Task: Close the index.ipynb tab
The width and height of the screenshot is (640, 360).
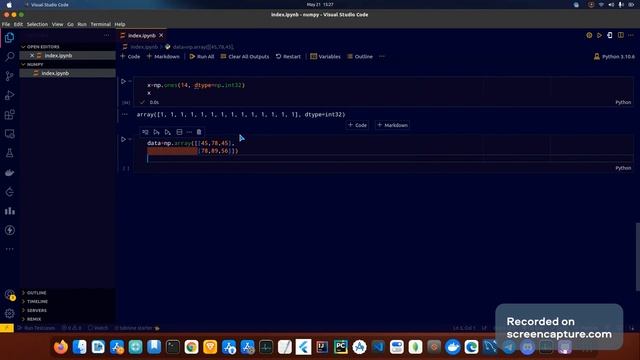Action: [x=161, y=36]
